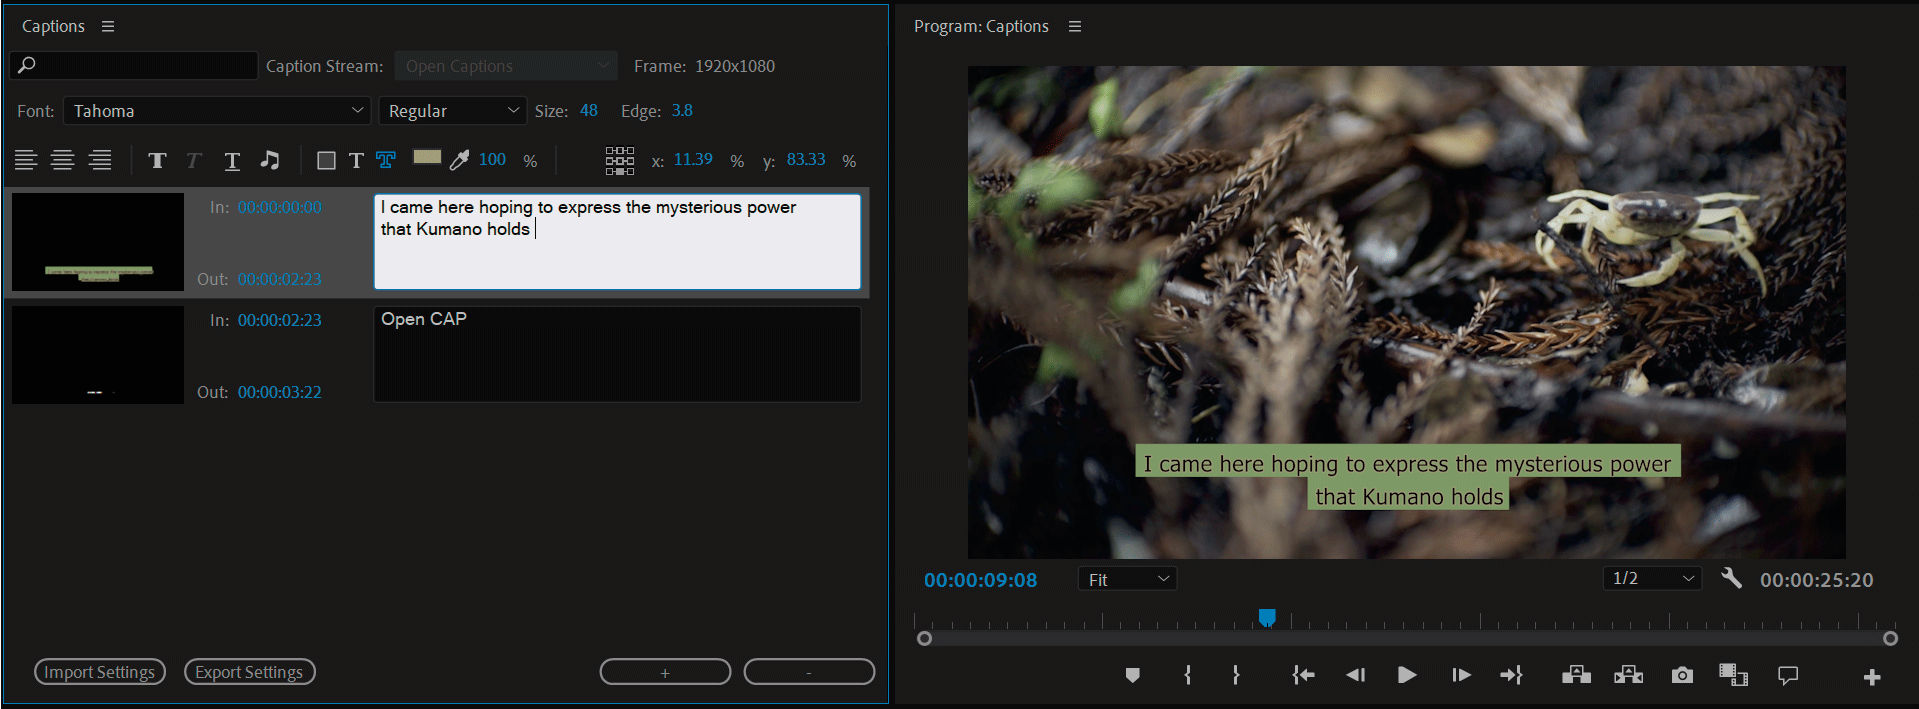Add Marker in program monitor
Image resolution: width=1919 pixels, height=709 pixels.
point(1132,675)
